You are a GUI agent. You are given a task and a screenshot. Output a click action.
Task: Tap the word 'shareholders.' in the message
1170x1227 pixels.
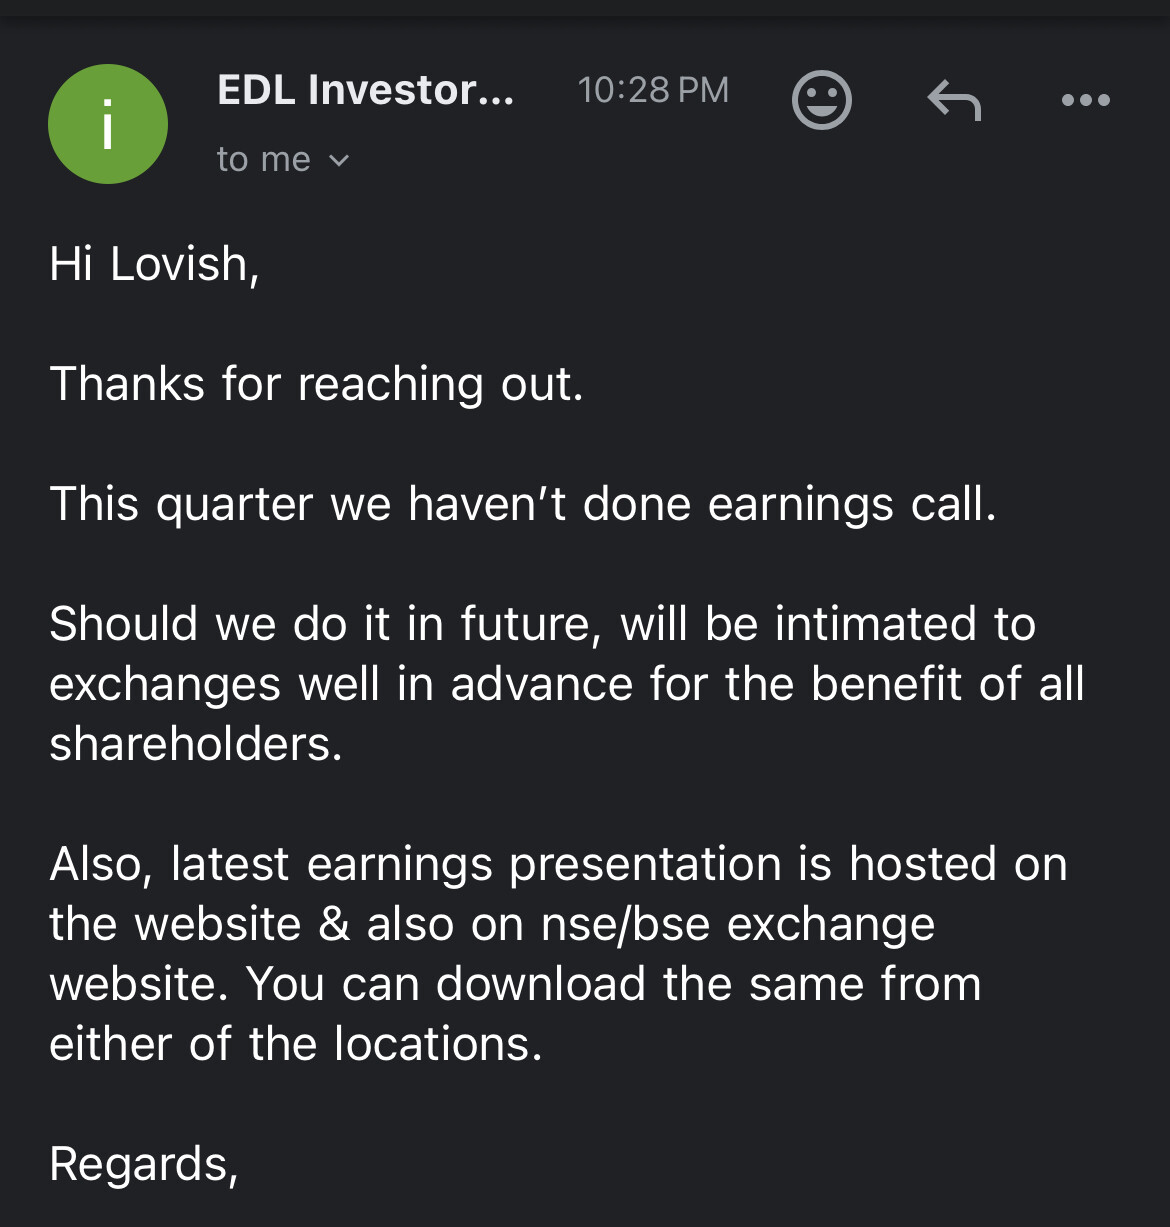[x=196, y=744]
